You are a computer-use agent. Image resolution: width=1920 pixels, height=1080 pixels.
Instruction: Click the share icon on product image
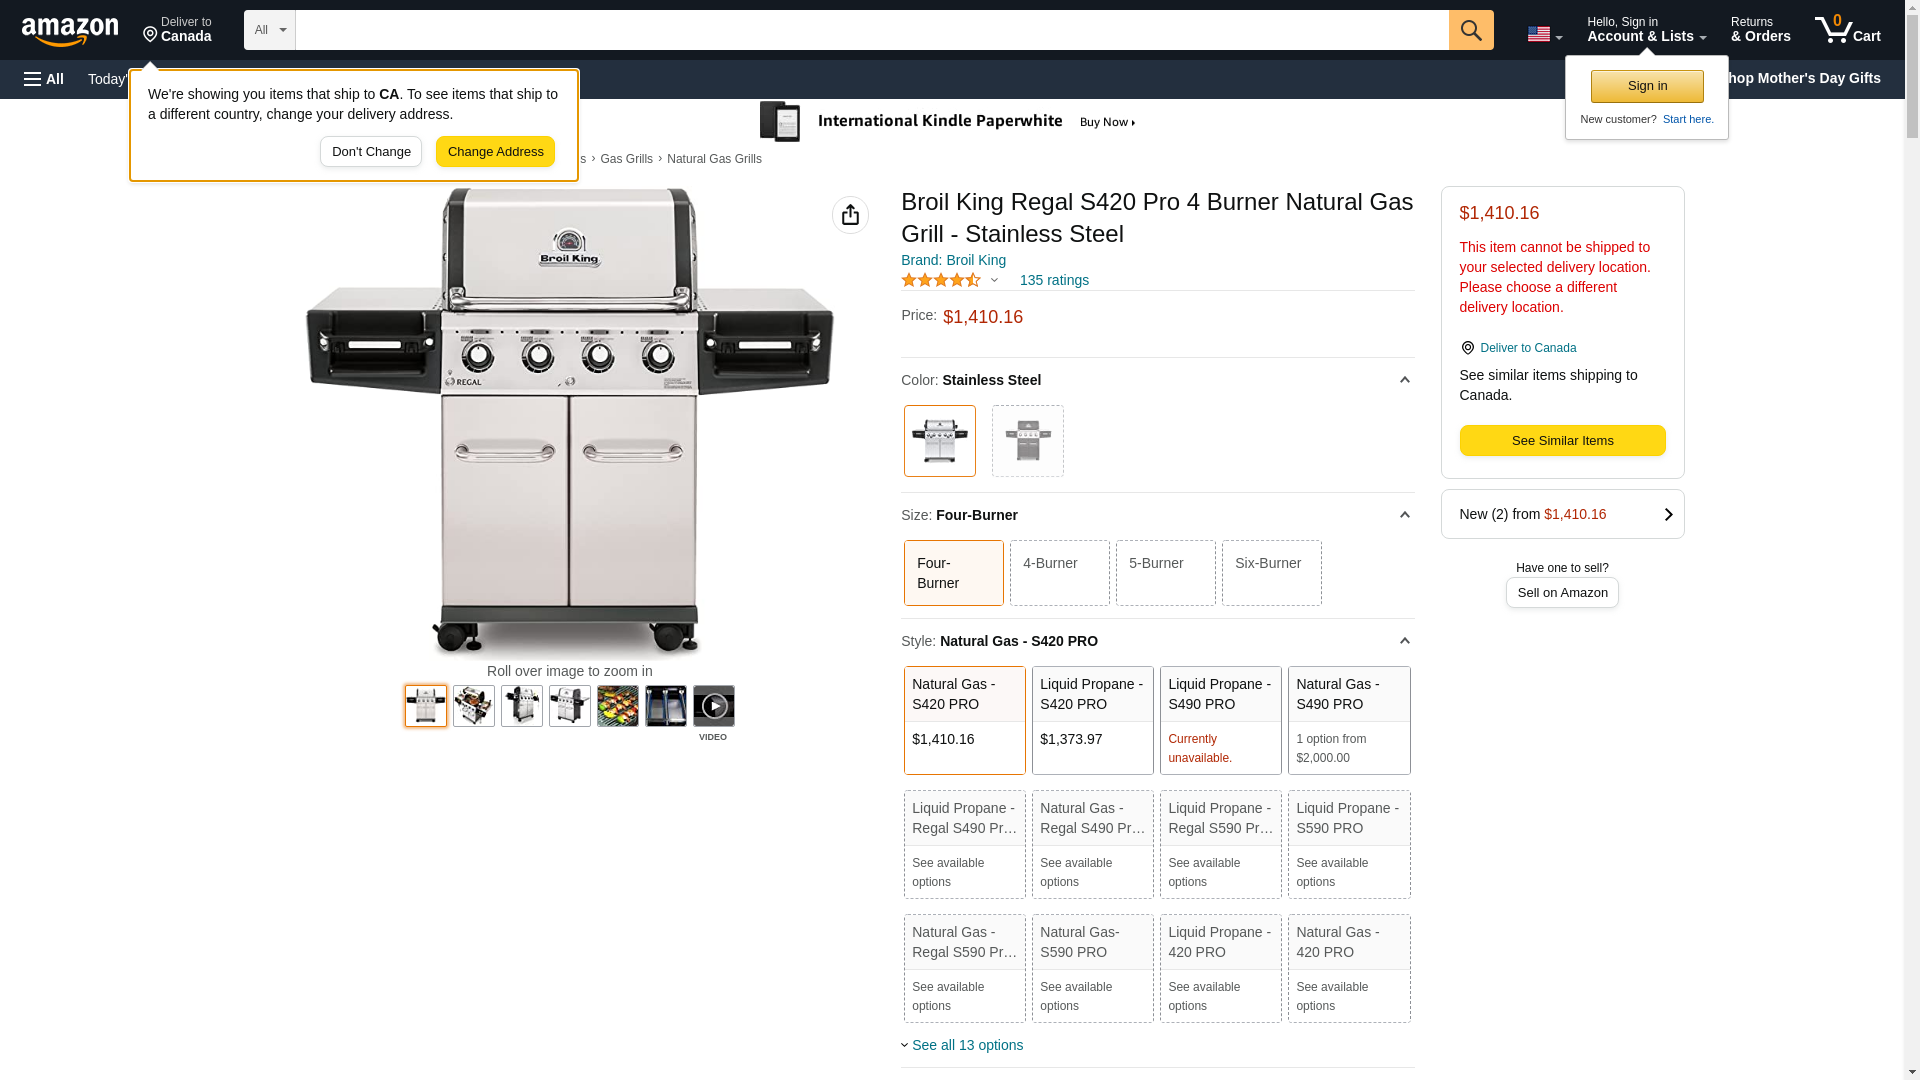point(850,215)
